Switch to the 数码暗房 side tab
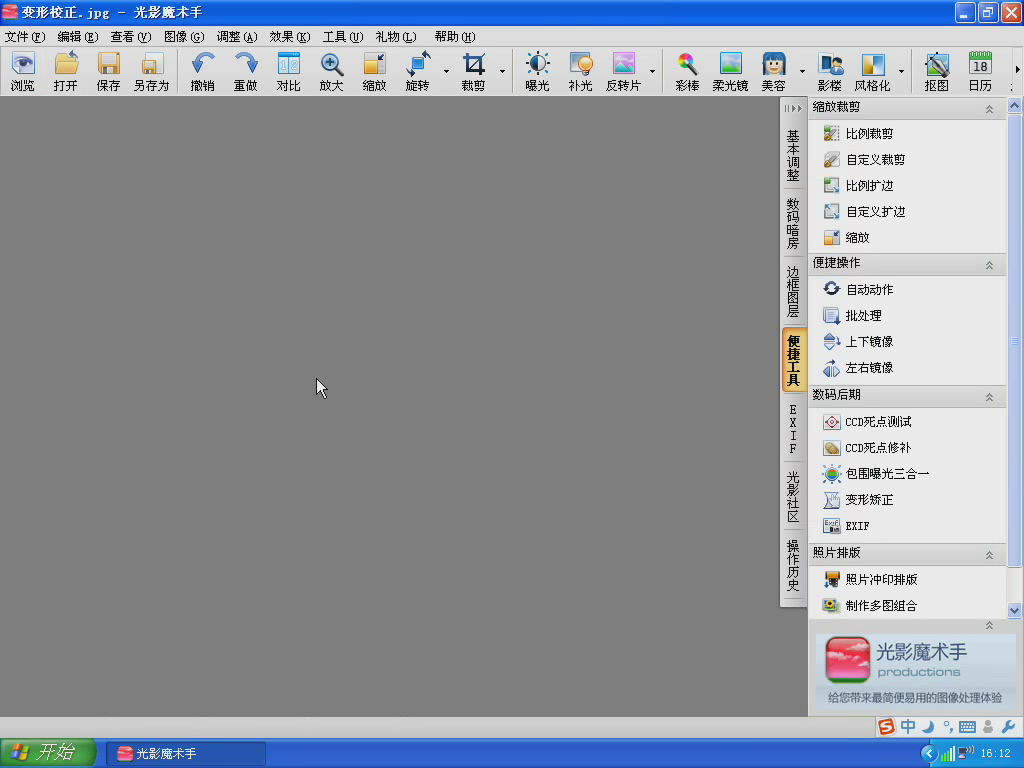The width and height of the screenshot is (1024, 768). click(793, 223)
